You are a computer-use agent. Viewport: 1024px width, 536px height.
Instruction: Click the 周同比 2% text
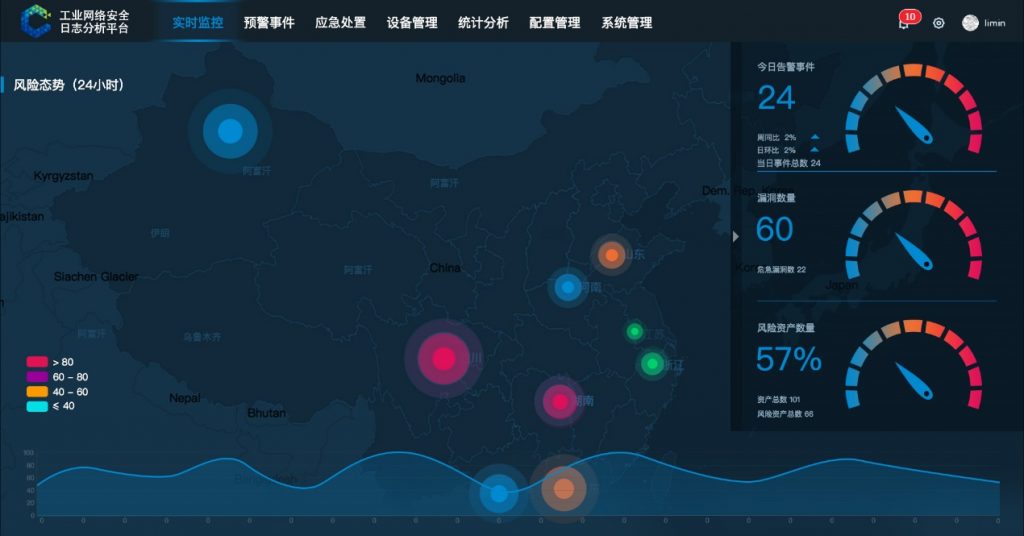pos(776,138)
